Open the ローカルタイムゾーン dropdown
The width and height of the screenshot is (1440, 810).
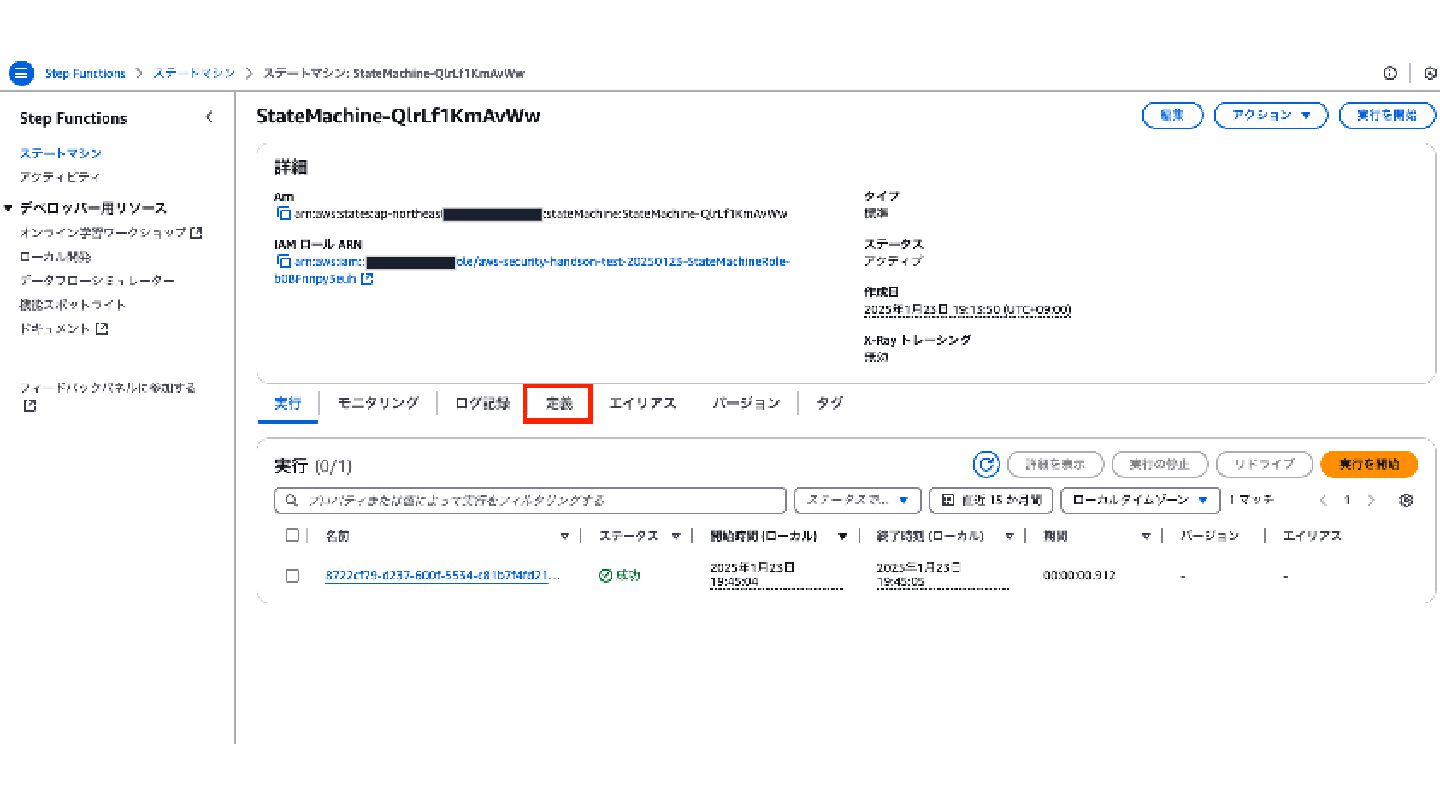(x=1140, y=500)
